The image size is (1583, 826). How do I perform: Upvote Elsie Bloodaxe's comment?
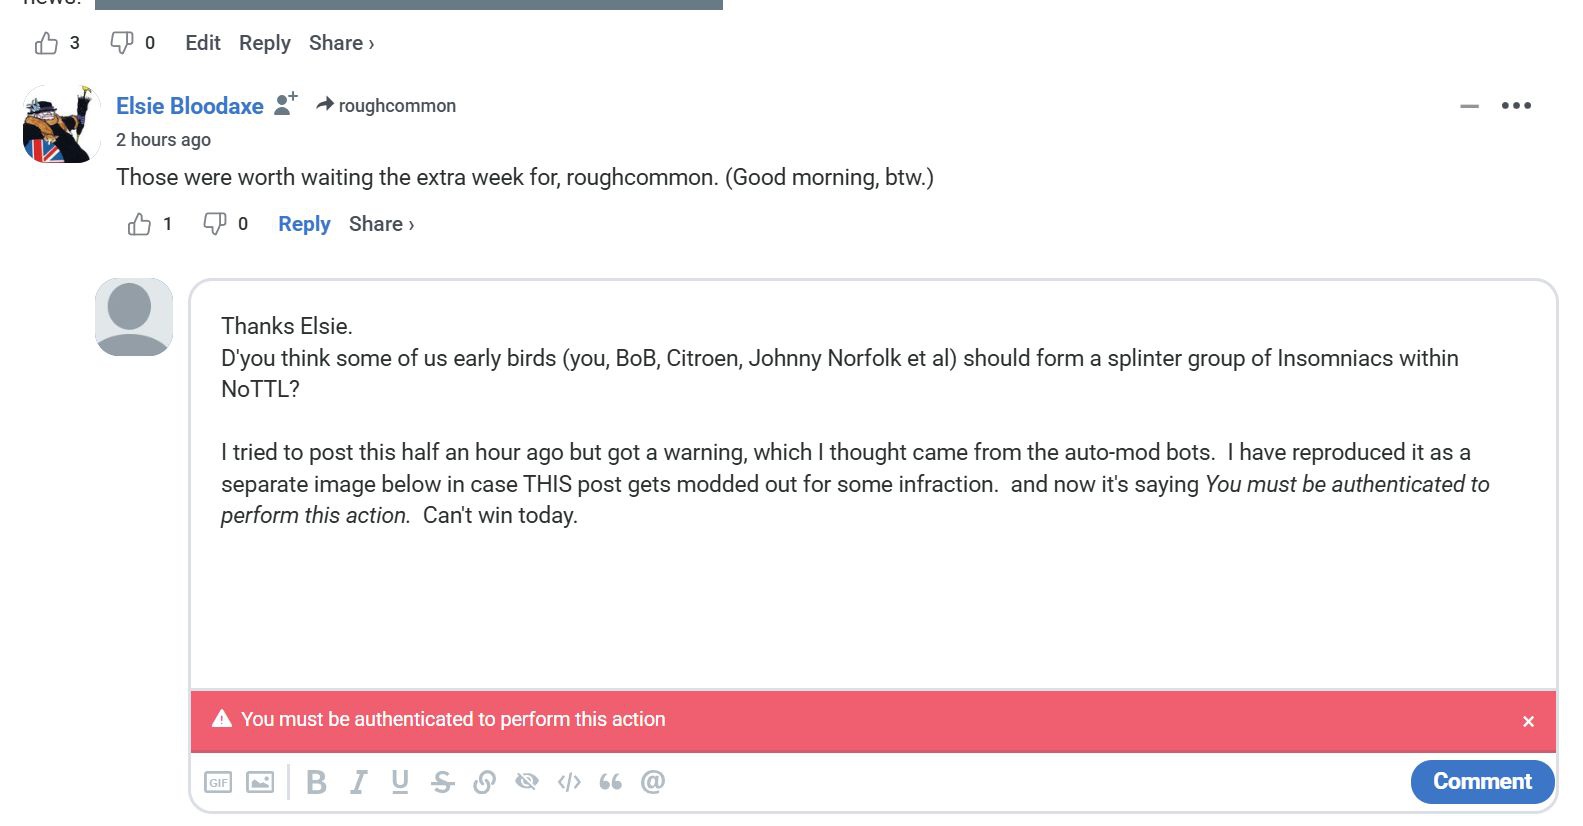pyautogui.click(x=139, y=224)
